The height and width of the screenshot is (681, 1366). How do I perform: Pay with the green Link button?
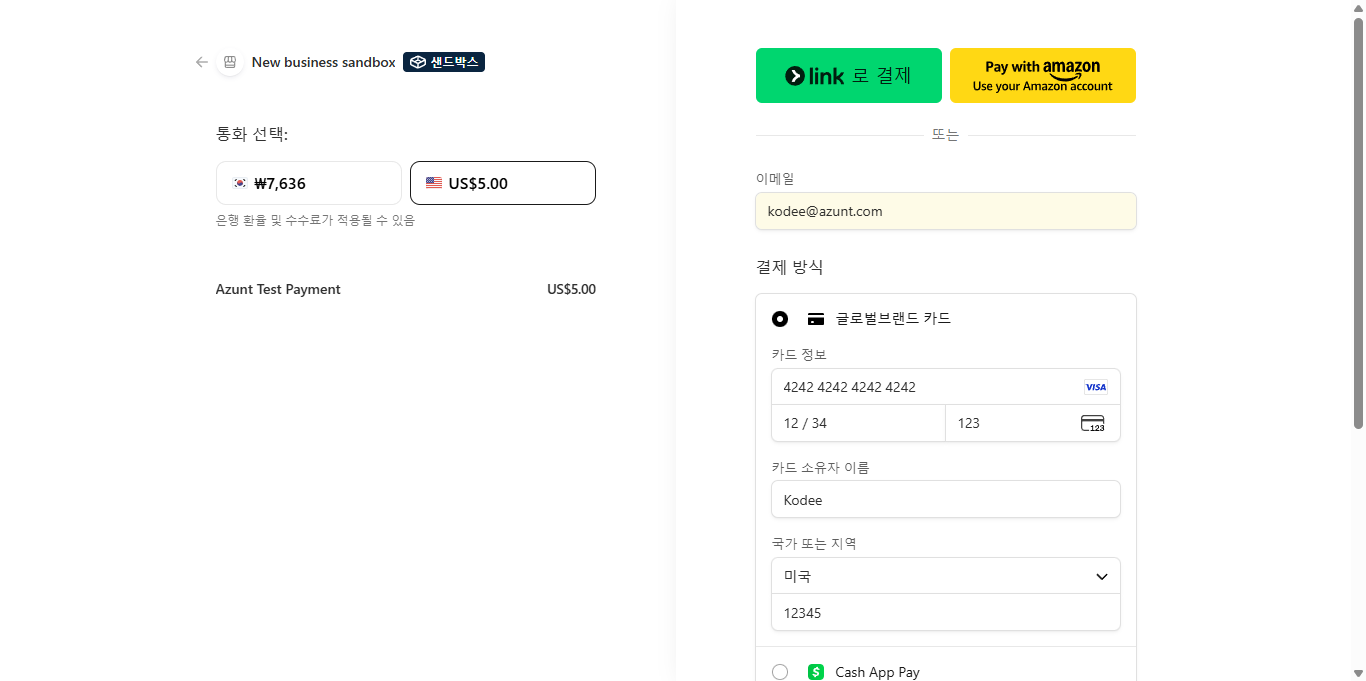(848, 75)
